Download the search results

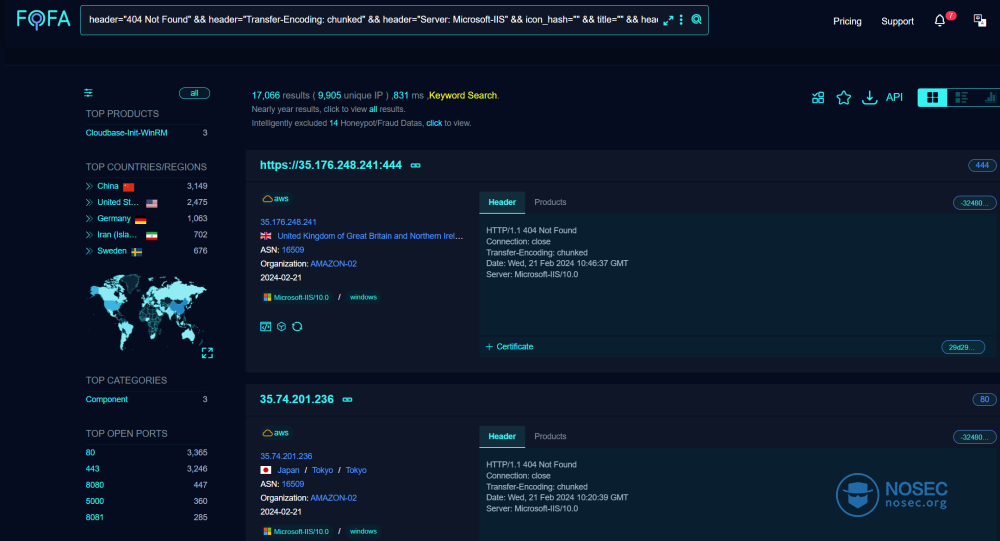pos(869,98)
